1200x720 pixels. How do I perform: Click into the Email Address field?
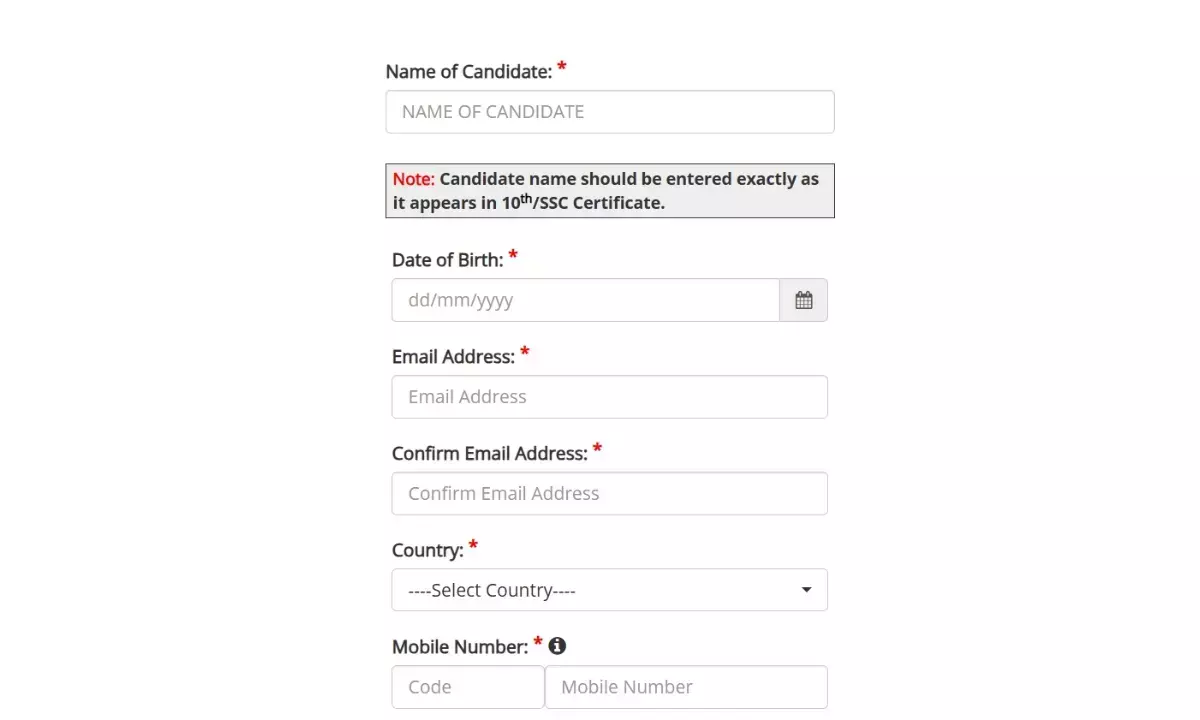click(x=609, y=397)
